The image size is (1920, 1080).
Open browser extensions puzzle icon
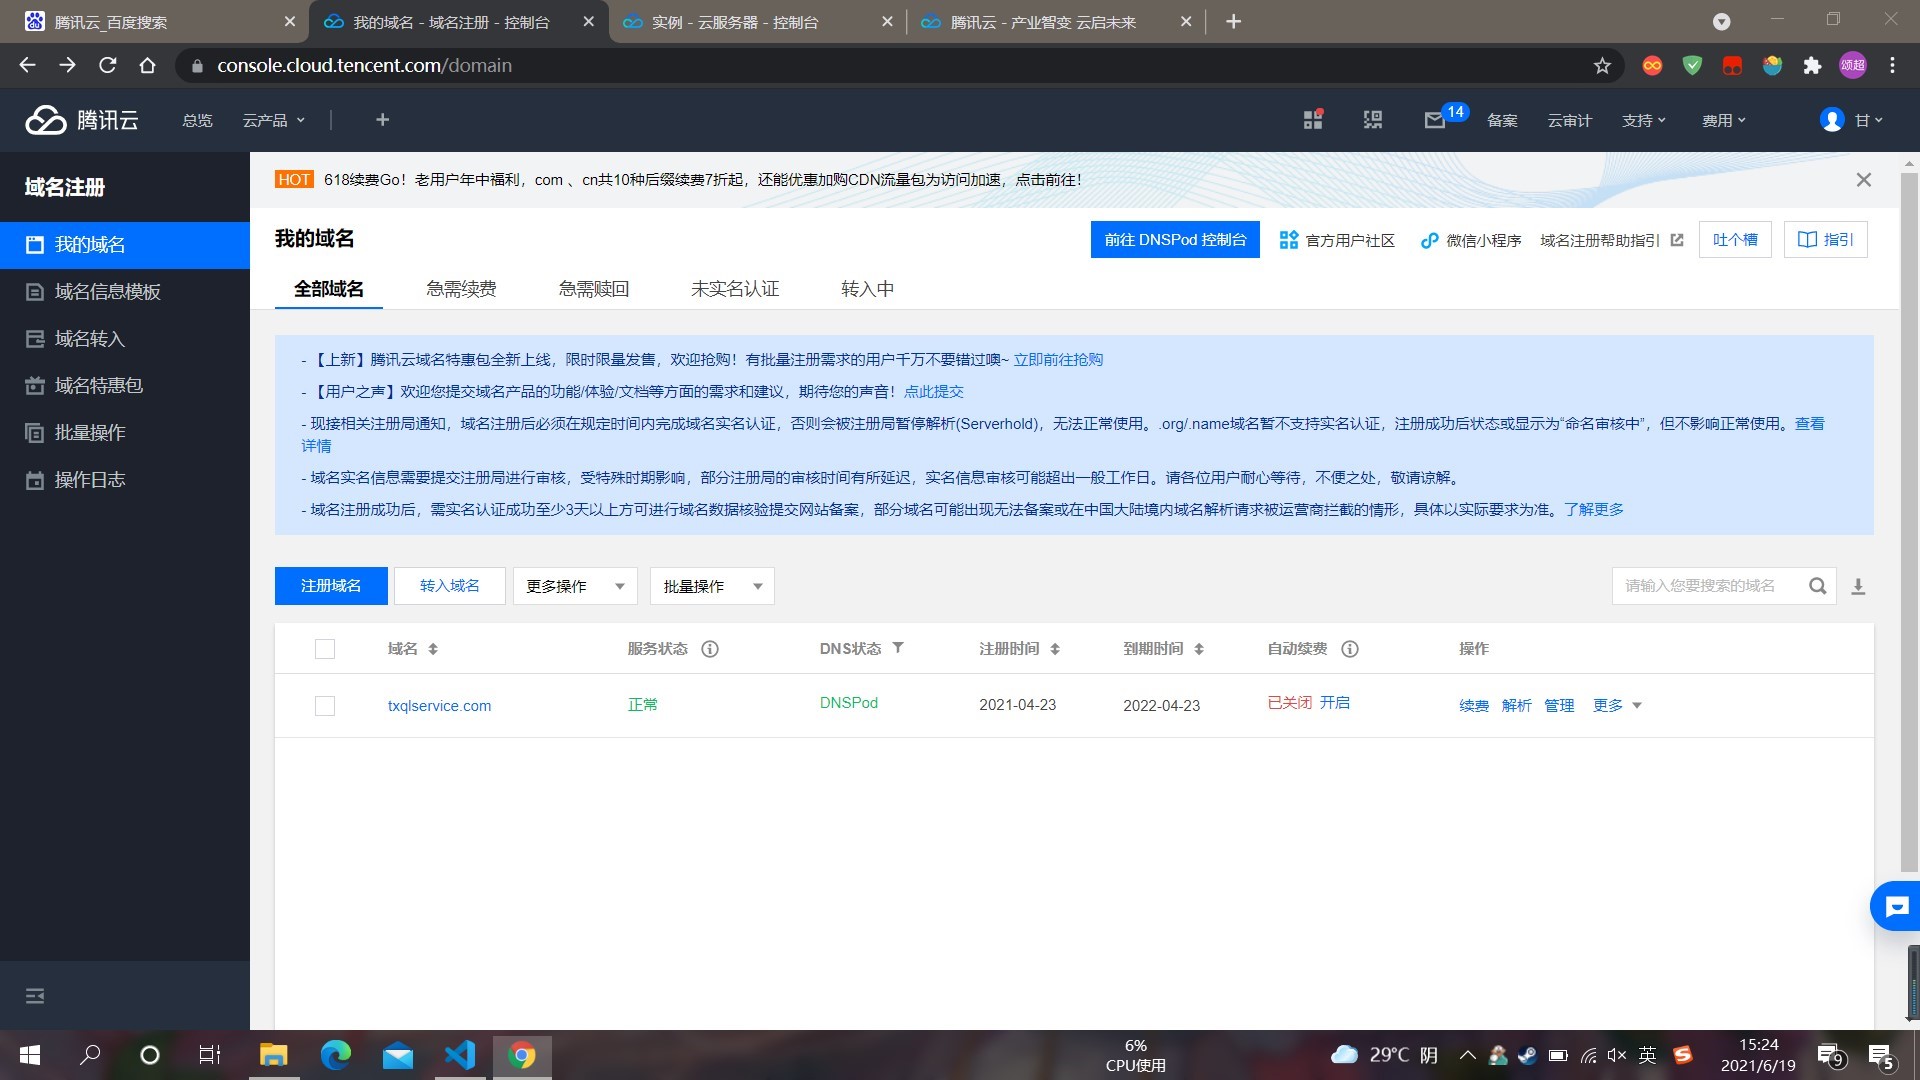tap(1812, 66)
